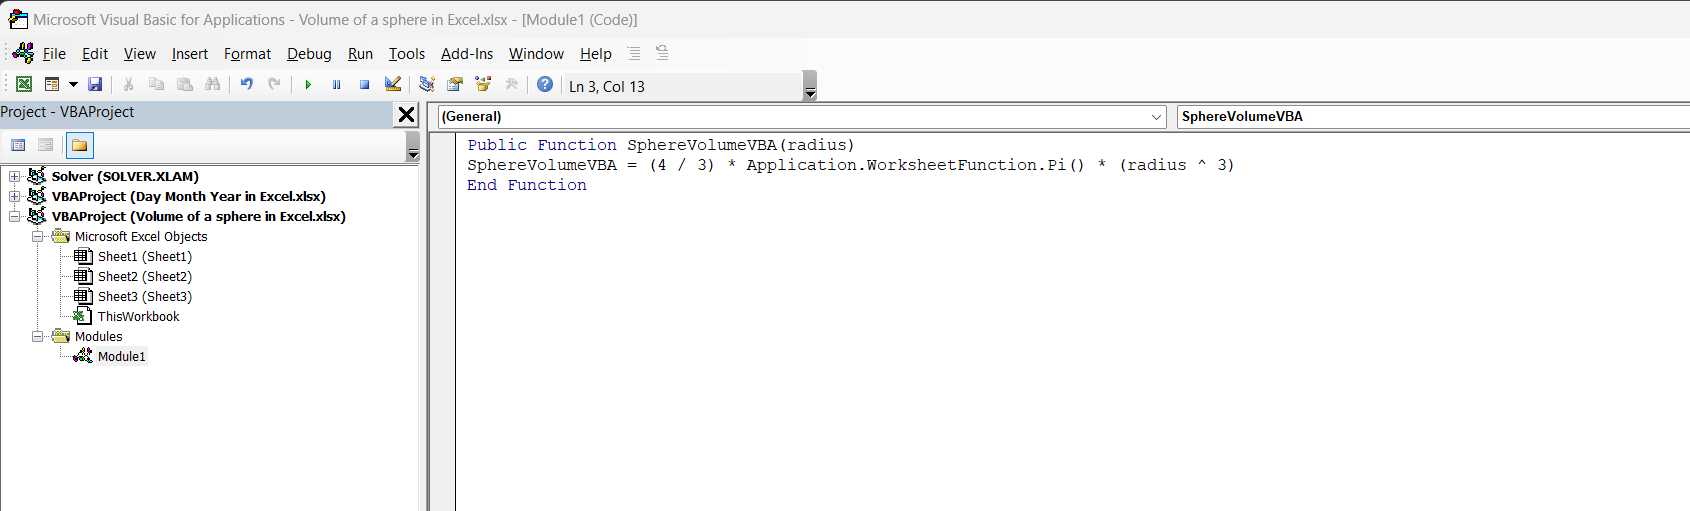Run the macro with the green play icon

[x=308, y=85]
